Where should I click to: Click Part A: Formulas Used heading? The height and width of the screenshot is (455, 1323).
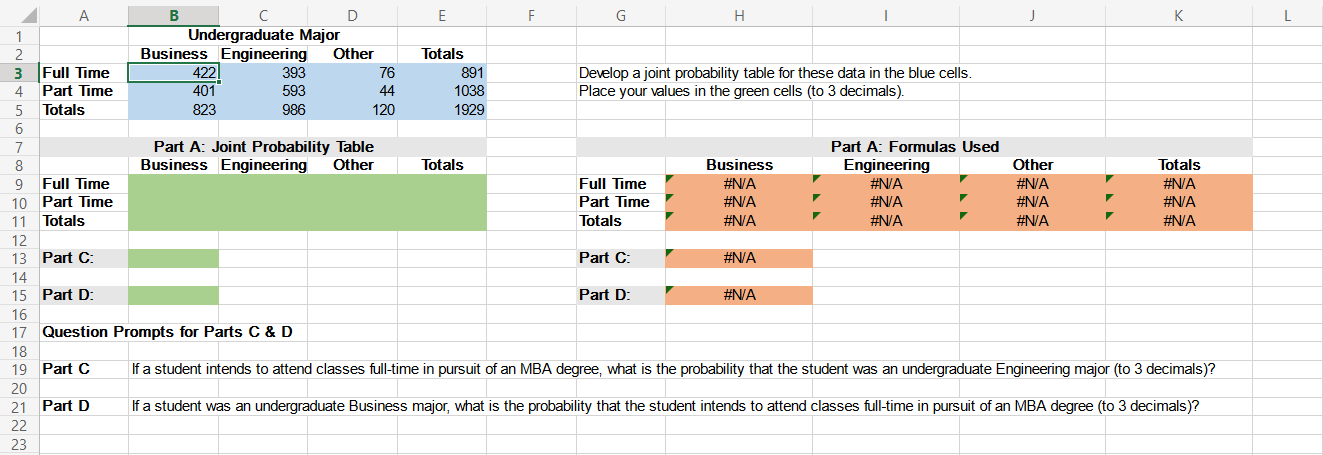click(915, 147)
